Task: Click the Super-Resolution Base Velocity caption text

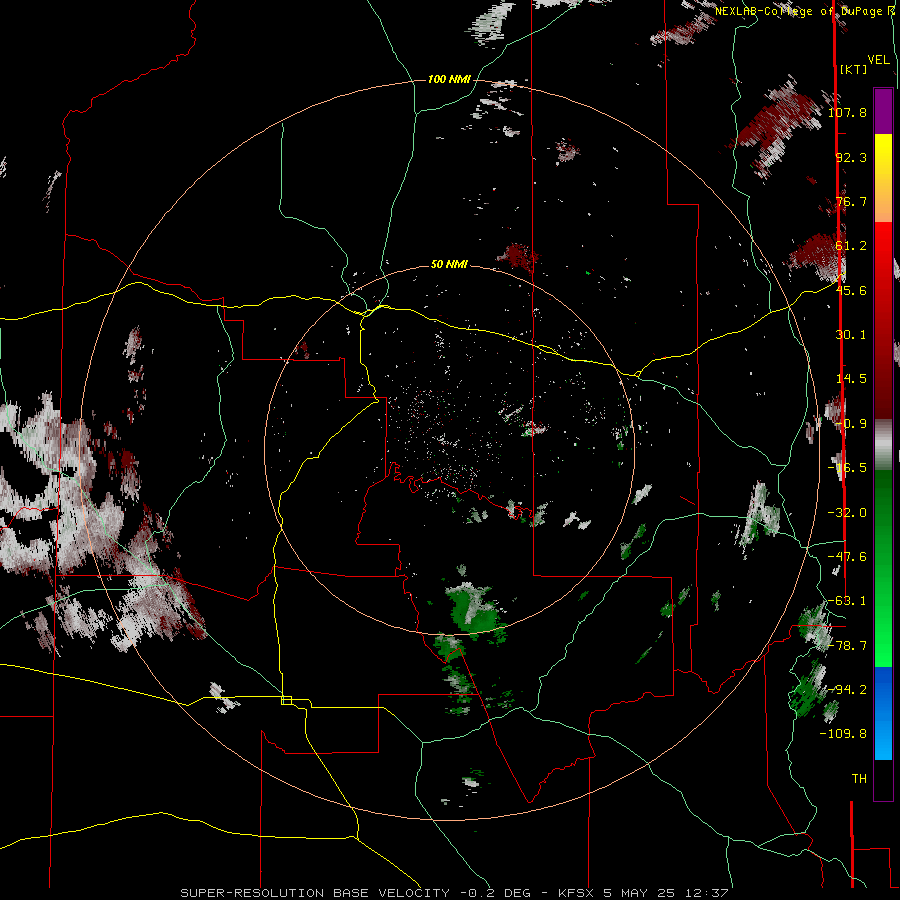Action: coord(455,893)
